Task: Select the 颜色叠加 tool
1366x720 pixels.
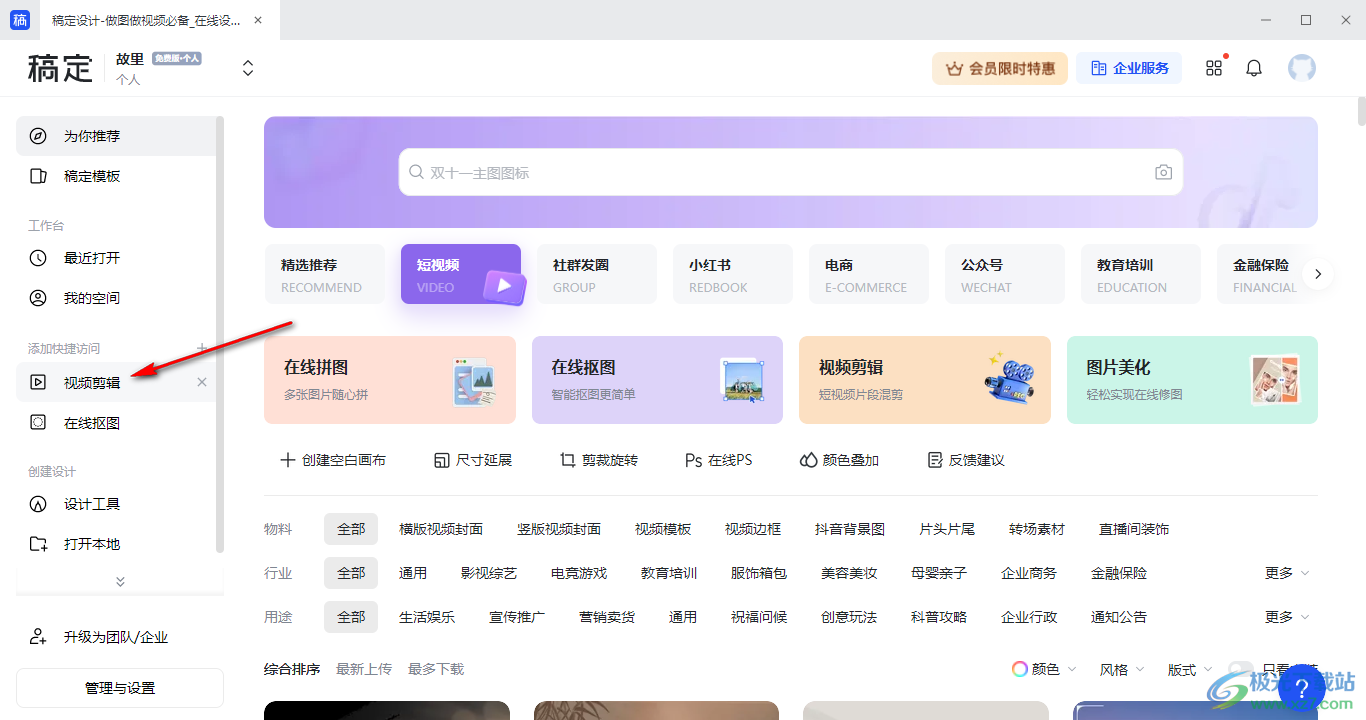Action: (839, 460)
